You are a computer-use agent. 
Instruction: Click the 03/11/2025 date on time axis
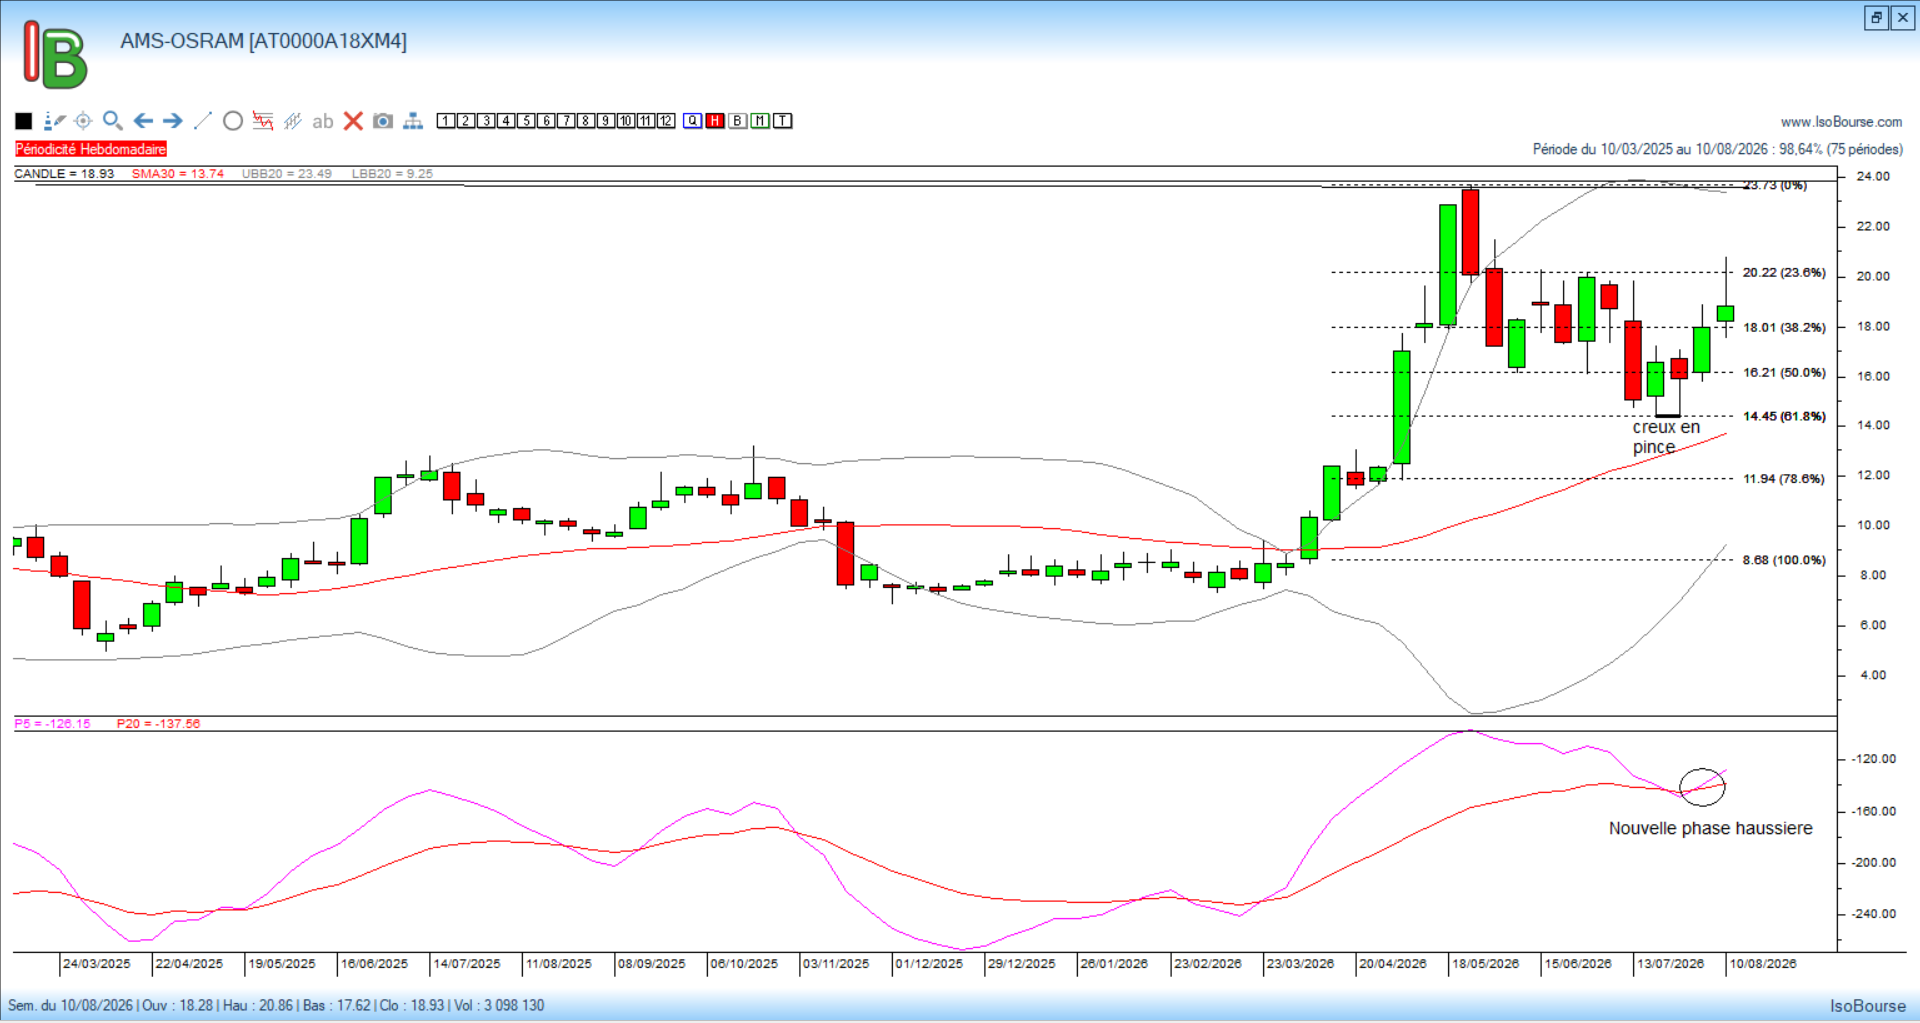point(836,964)
